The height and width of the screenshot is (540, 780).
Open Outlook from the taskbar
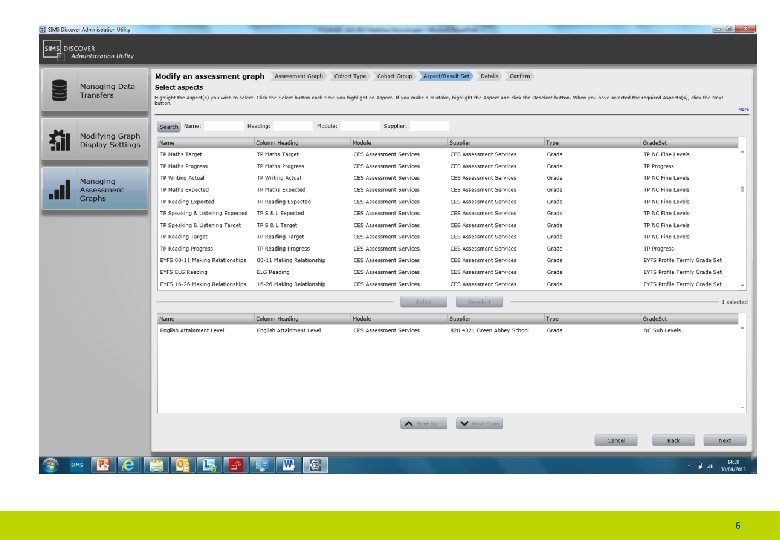coord(182,465)
